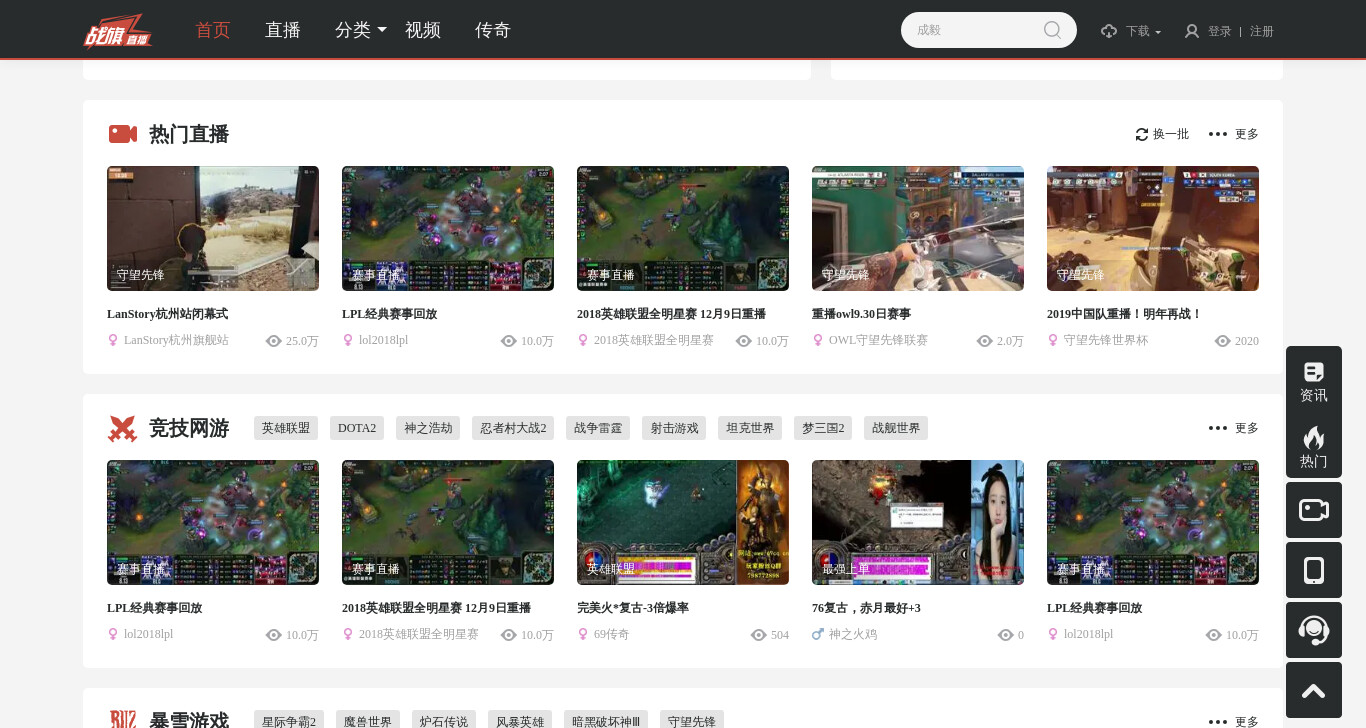This screenshot has height=728, width=1366.
Task: Click 换一批 to refresh streams
Action: (1171, 134)
